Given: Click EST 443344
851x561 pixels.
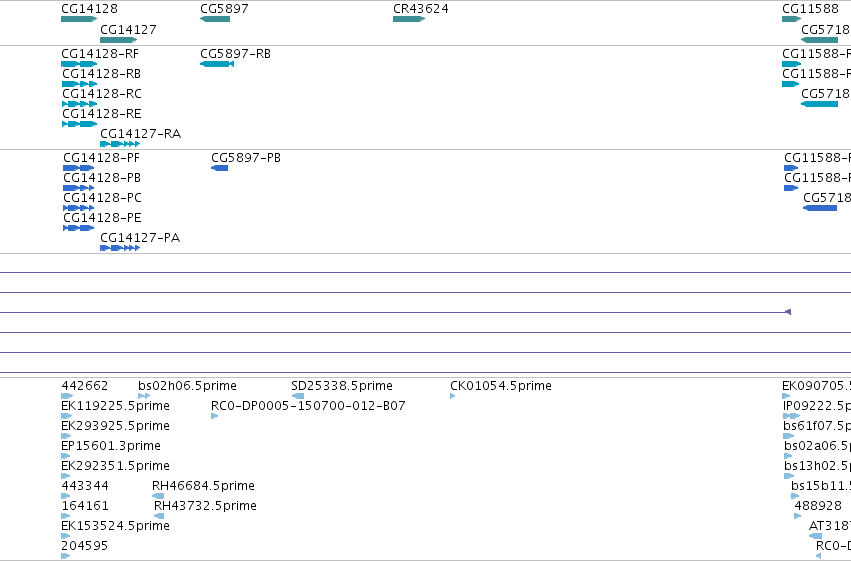Looking at the screenshot, I should pyautogui.click(x=85, y=486).
